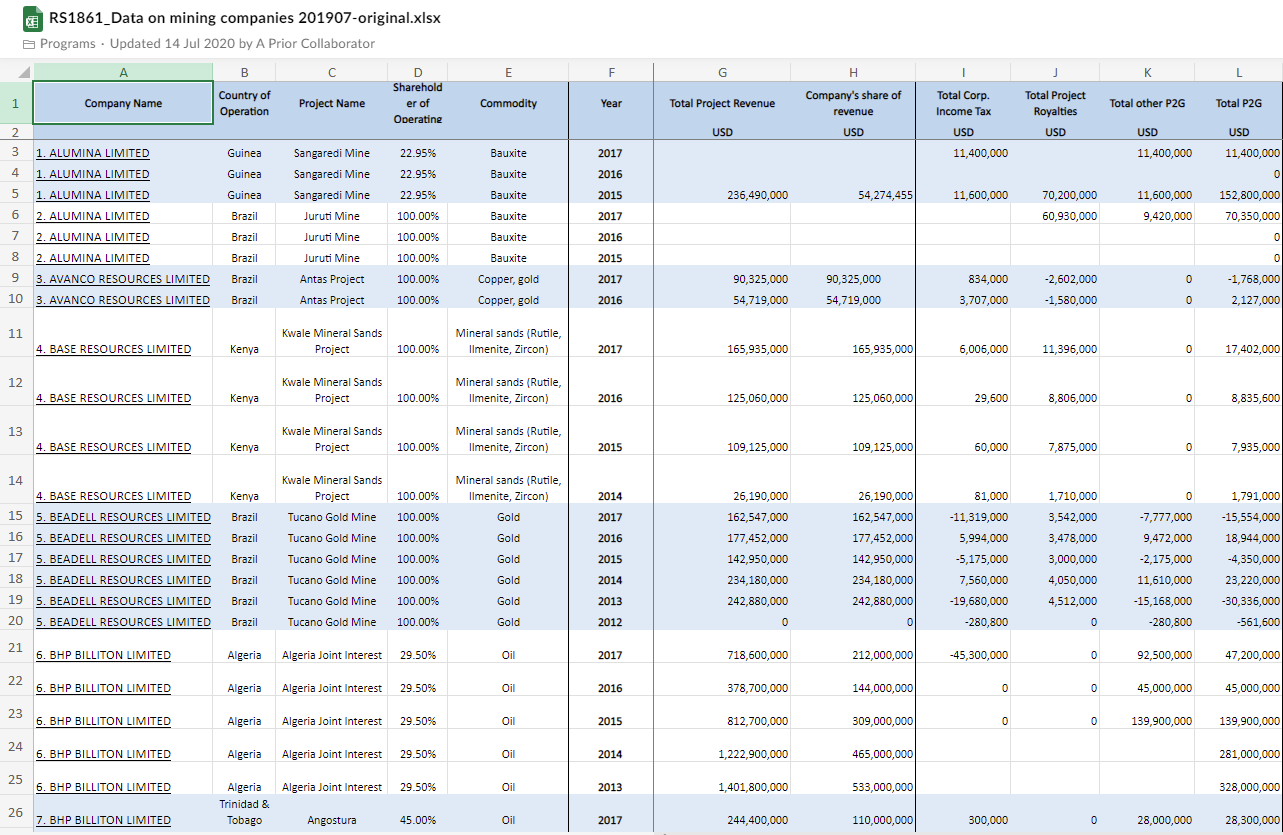Click the select-all corner triangle
Viewport: 1283px width, 835px height.
coord(24,72)
